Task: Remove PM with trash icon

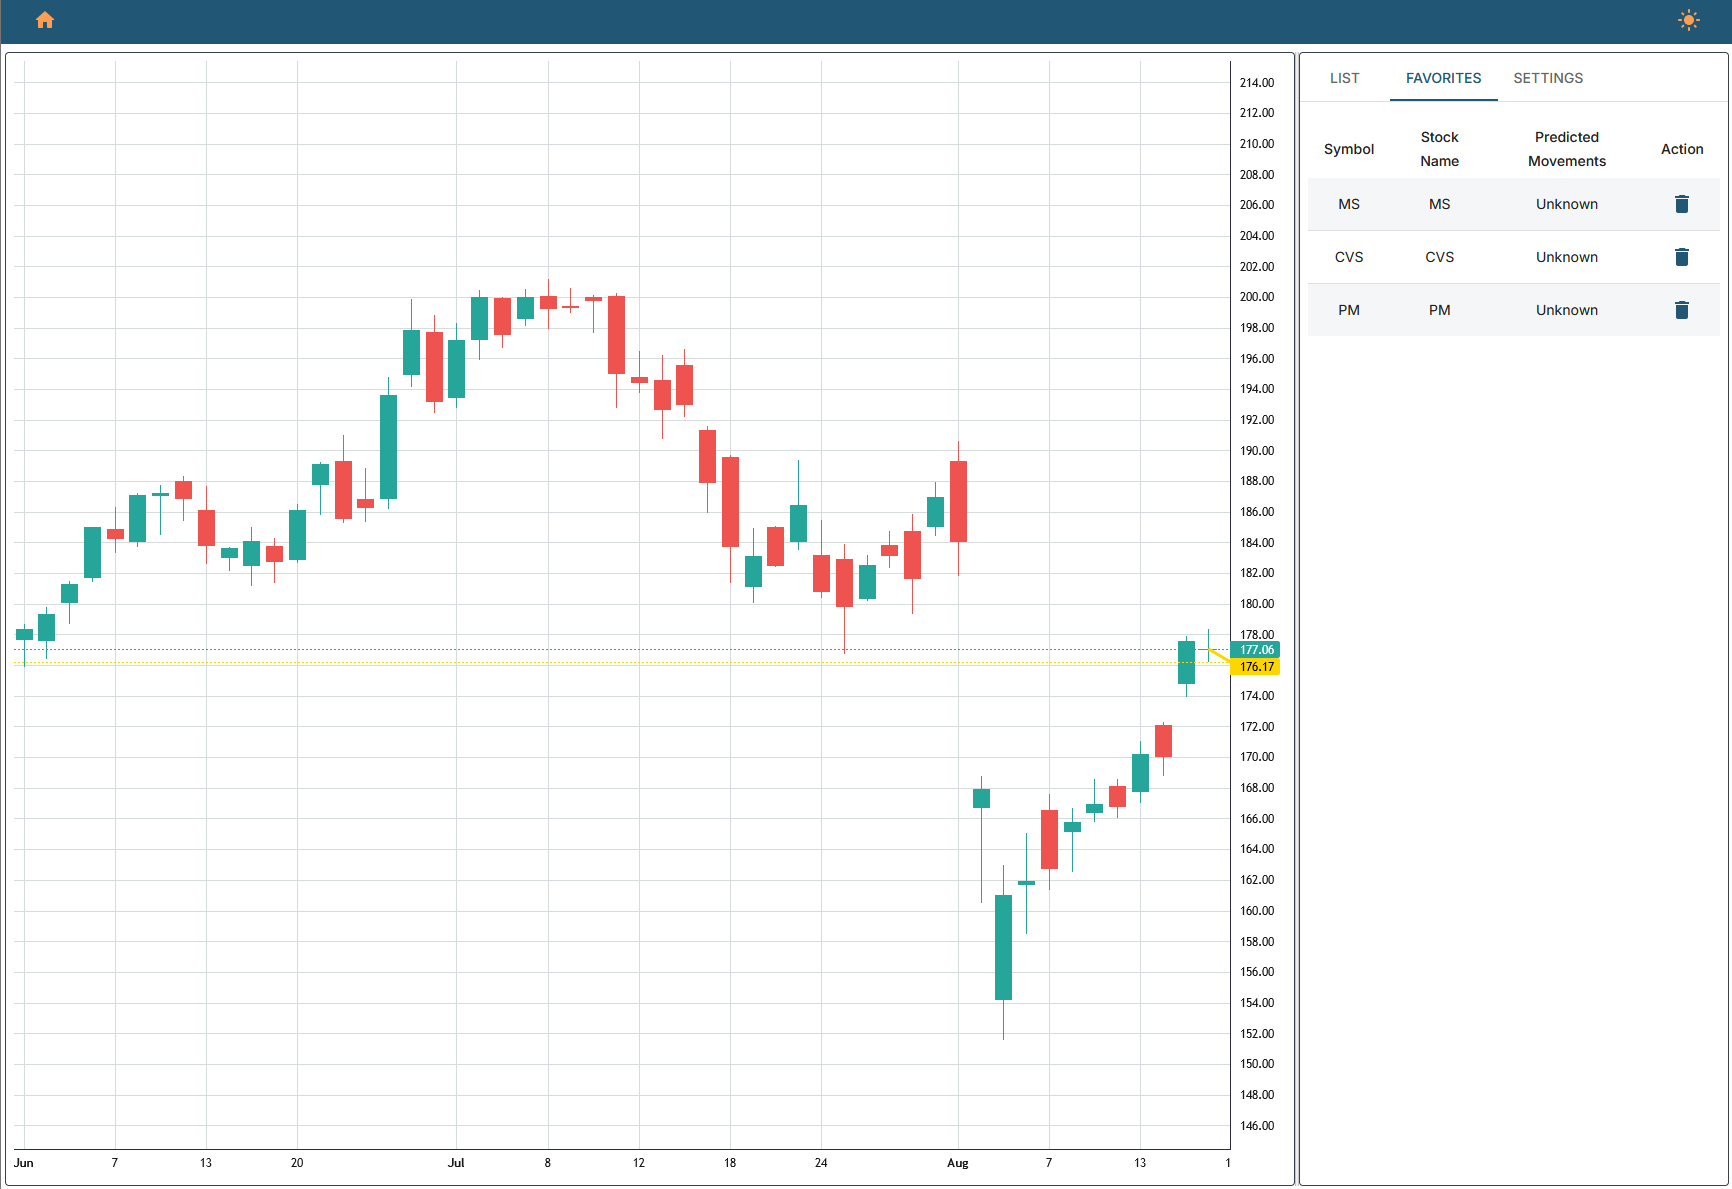Action: pyautogui.click(x=1681, y=310)
